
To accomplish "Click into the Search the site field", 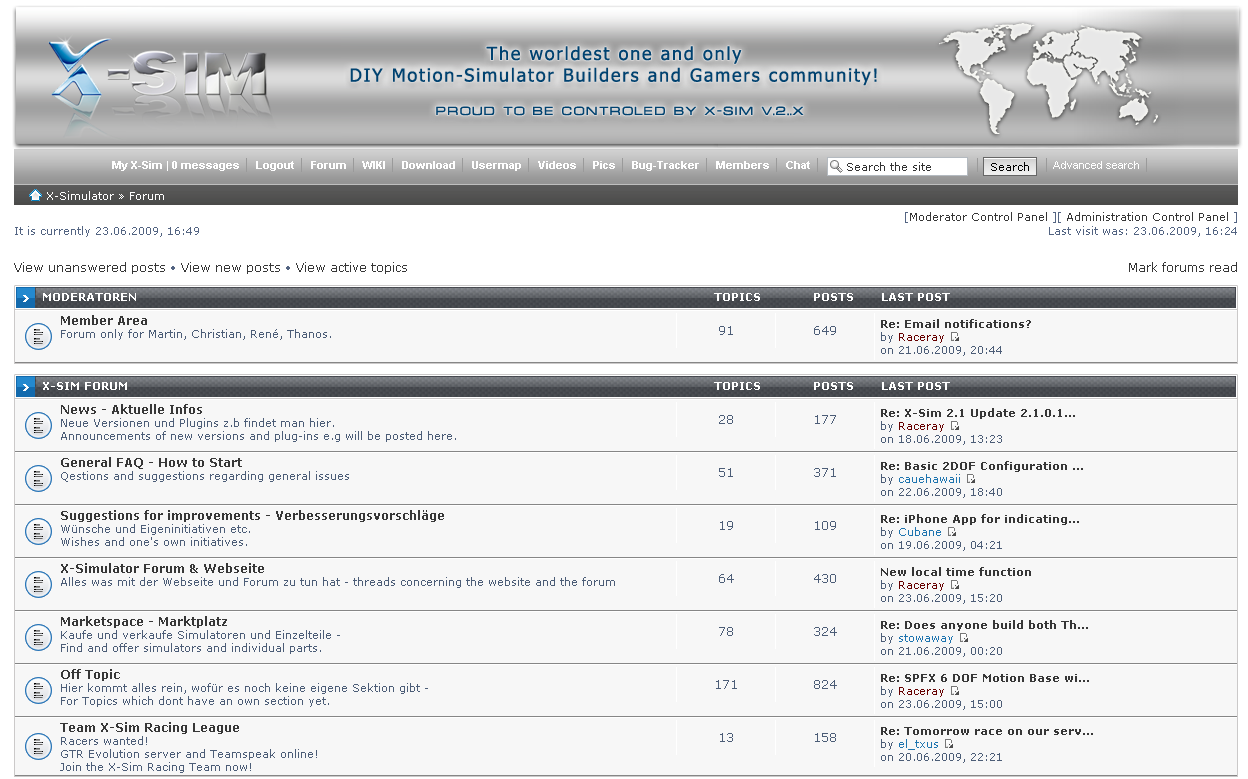I will click(x=897, y=166).
